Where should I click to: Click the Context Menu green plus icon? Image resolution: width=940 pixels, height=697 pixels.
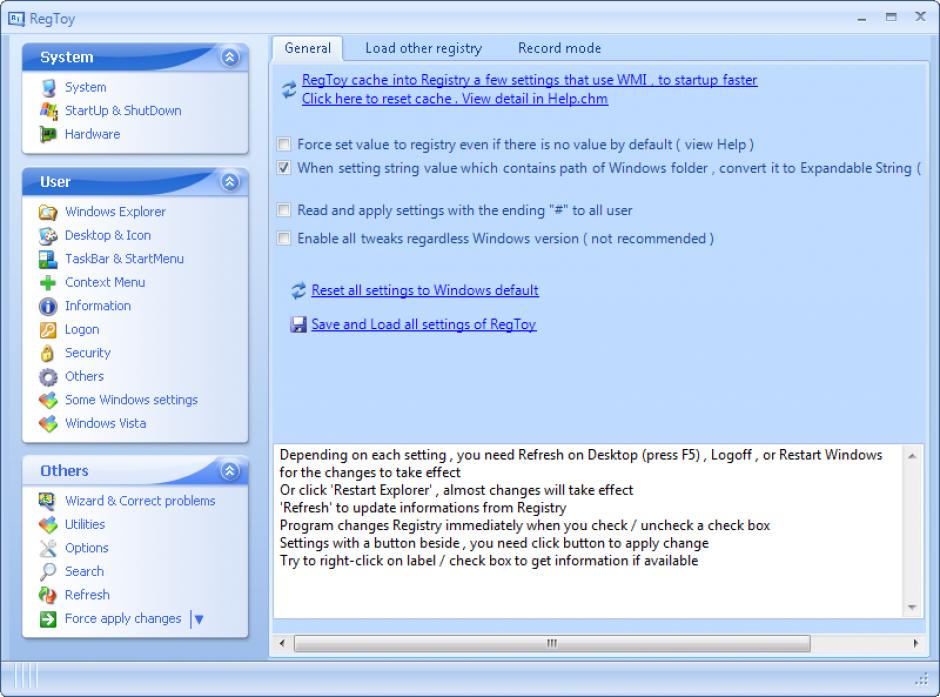[x=48, y=283]
